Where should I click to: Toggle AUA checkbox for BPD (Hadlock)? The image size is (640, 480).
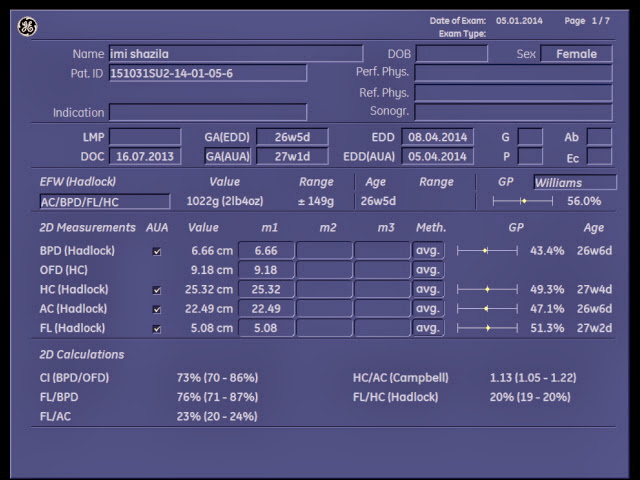coord(157,251)
